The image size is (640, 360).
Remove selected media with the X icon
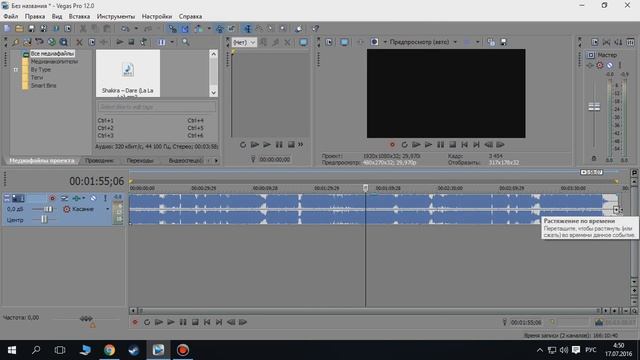point(80,42)
